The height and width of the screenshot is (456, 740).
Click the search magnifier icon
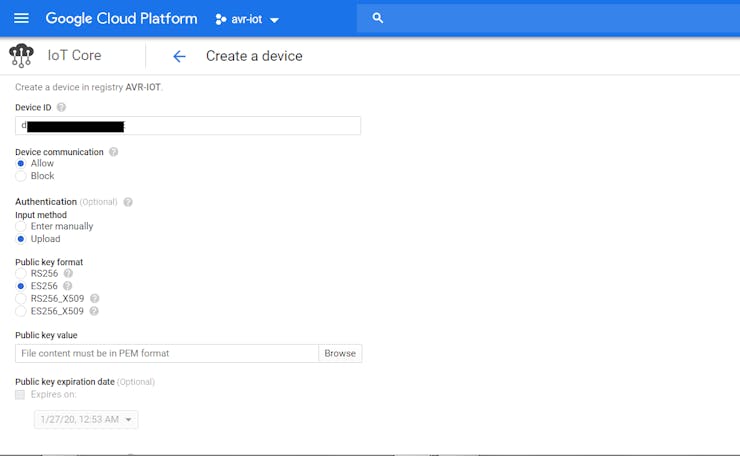[377, 18]
